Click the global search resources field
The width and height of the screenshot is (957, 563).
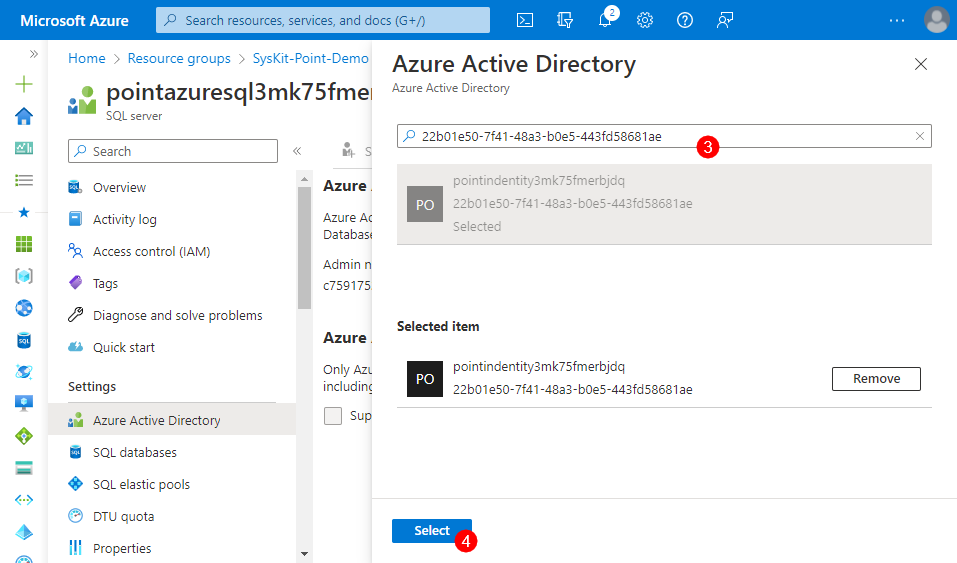tap(323, 20)
